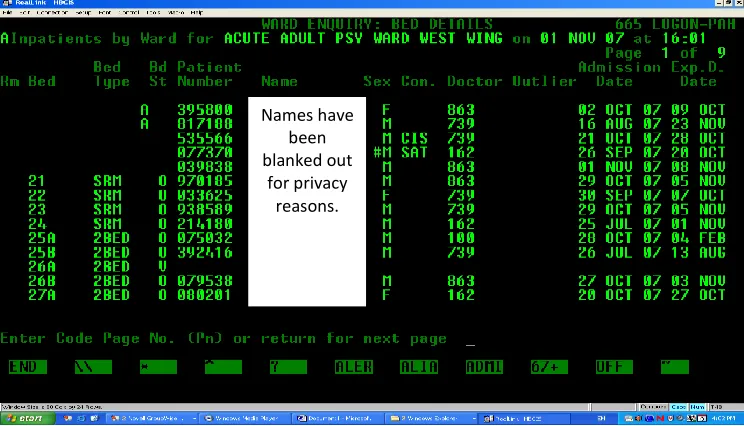Click the ALER function key button
The width and height of the screenshot is (744, 426).
[353, 367]
